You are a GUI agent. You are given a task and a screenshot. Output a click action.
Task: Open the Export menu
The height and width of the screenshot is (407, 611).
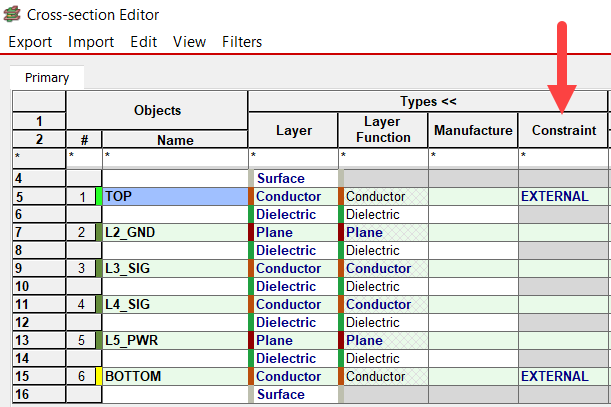(x=30, y=42)
